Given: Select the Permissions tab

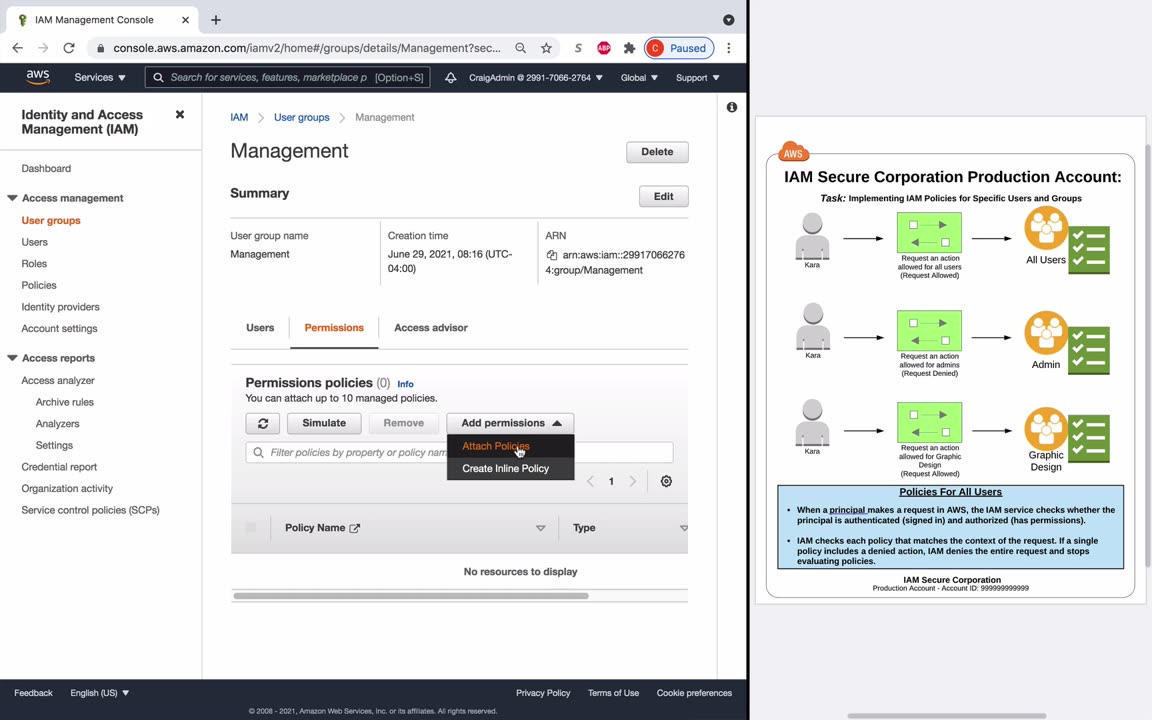Looking at the screenshot, I should point(334,328).
